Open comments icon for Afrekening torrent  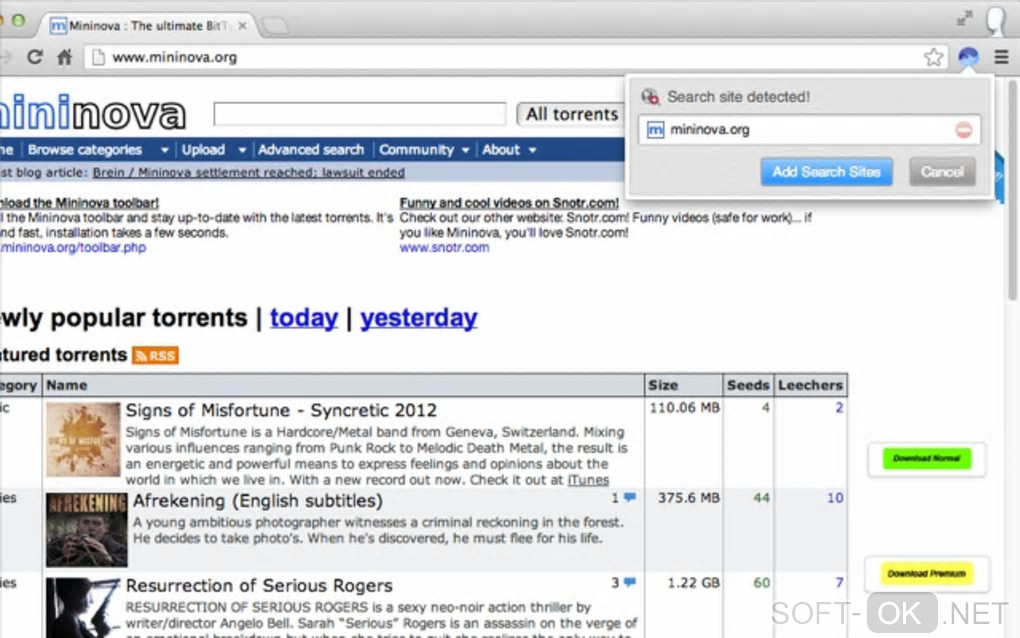tap(630, 498)
